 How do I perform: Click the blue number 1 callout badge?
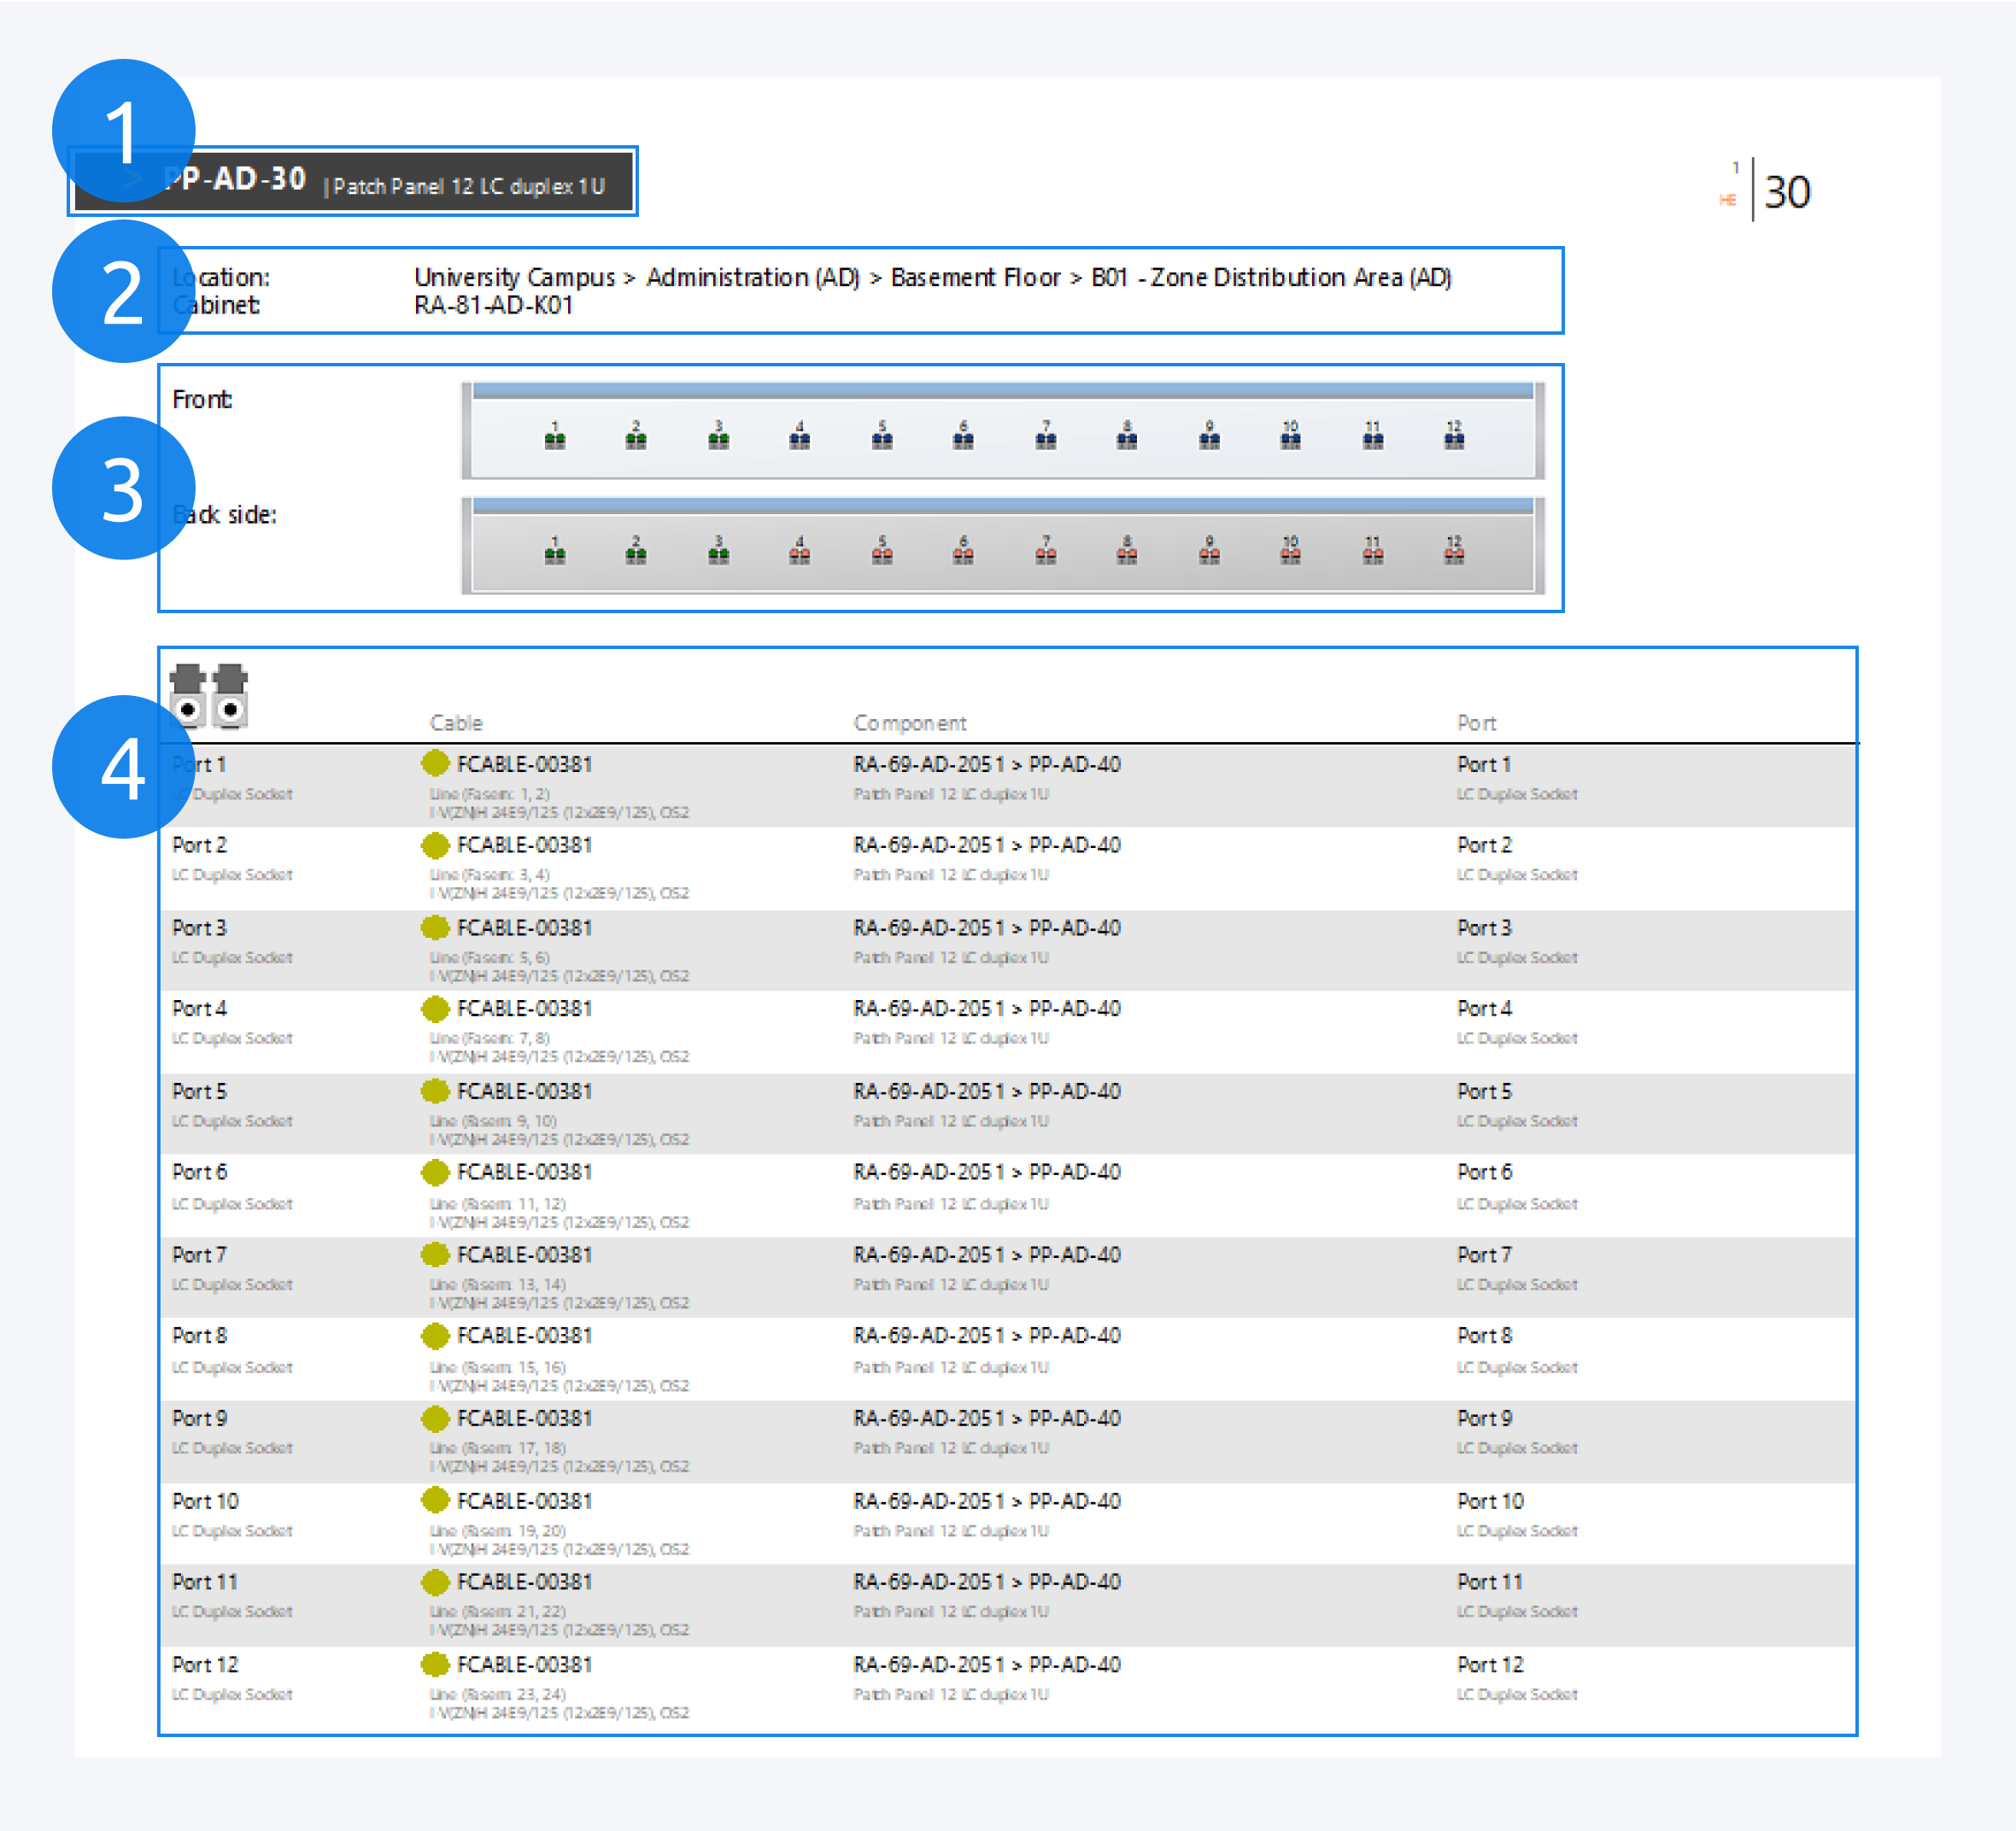click(x=123, y=130)
